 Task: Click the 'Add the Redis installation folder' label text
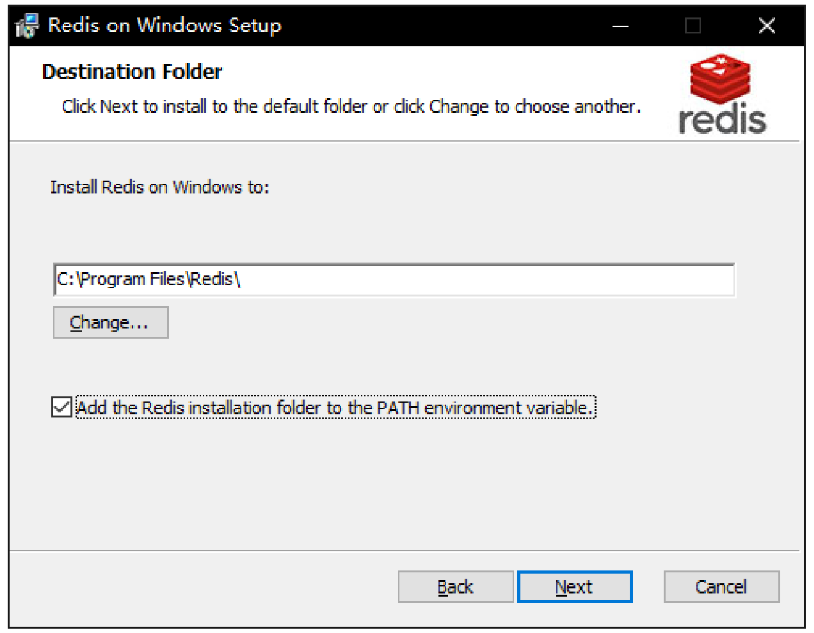pyautogui.click(x=335, y=408)
